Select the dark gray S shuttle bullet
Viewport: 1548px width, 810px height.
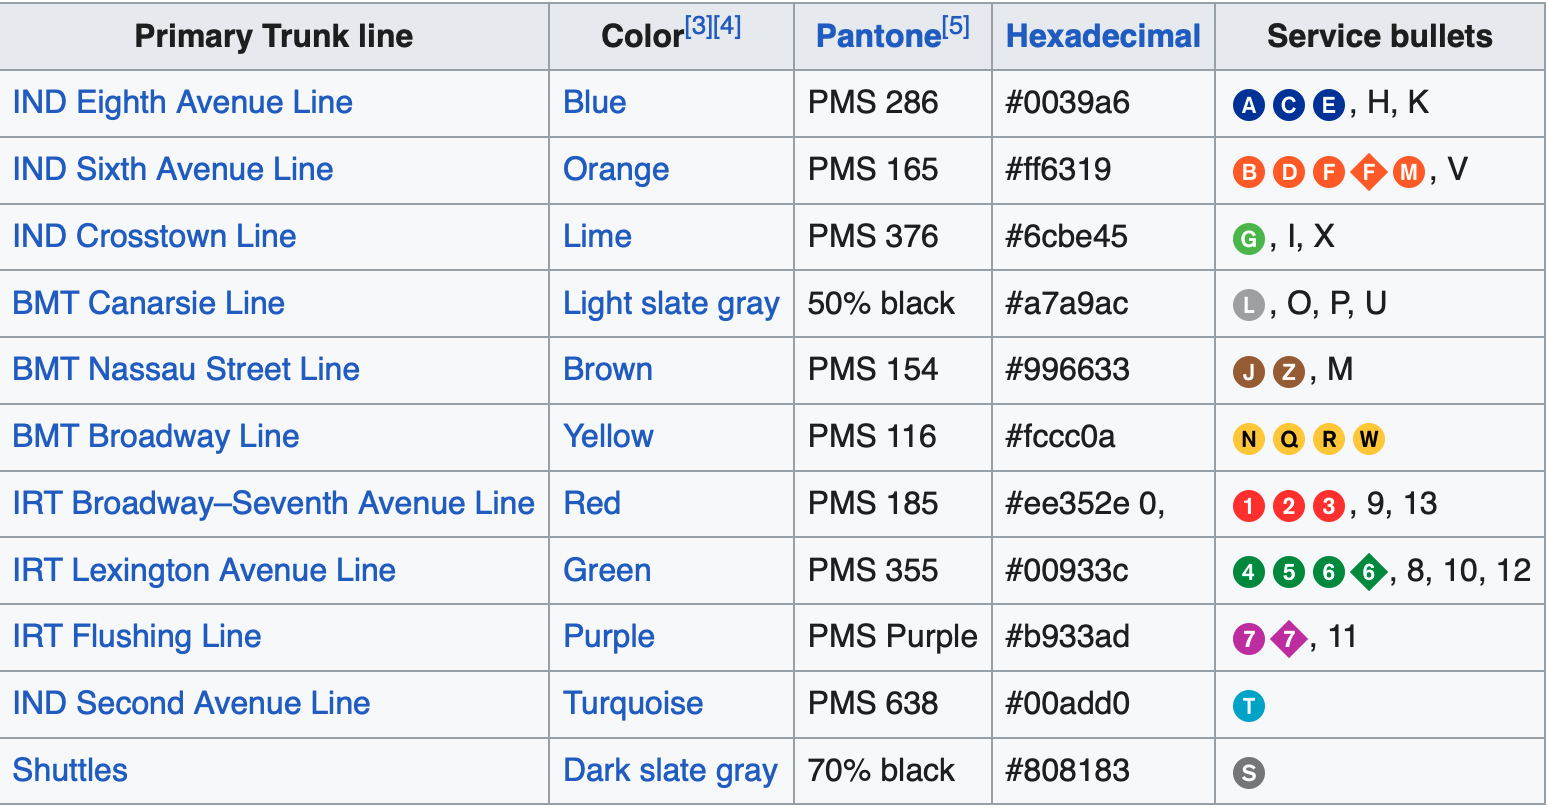(1249, 773)
